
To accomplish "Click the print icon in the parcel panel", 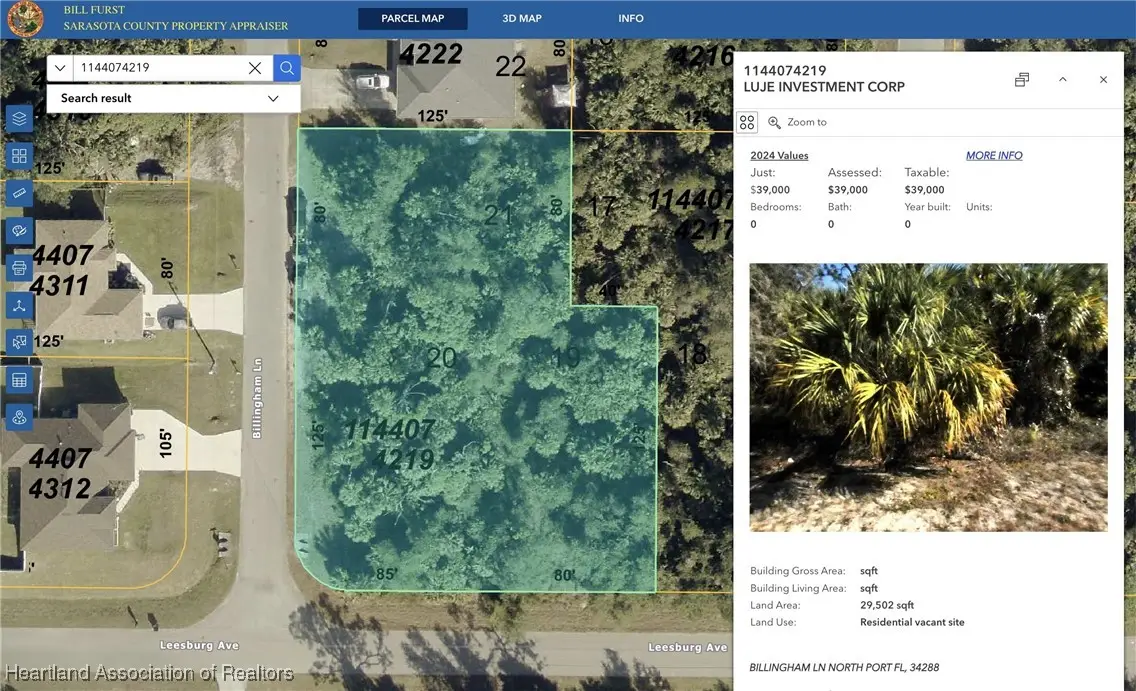I will point(1021,79).
